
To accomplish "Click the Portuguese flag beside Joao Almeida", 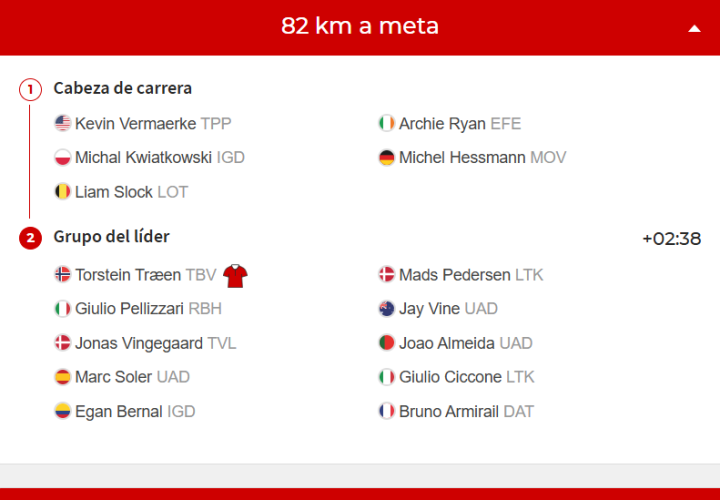I will pos(387,343).
